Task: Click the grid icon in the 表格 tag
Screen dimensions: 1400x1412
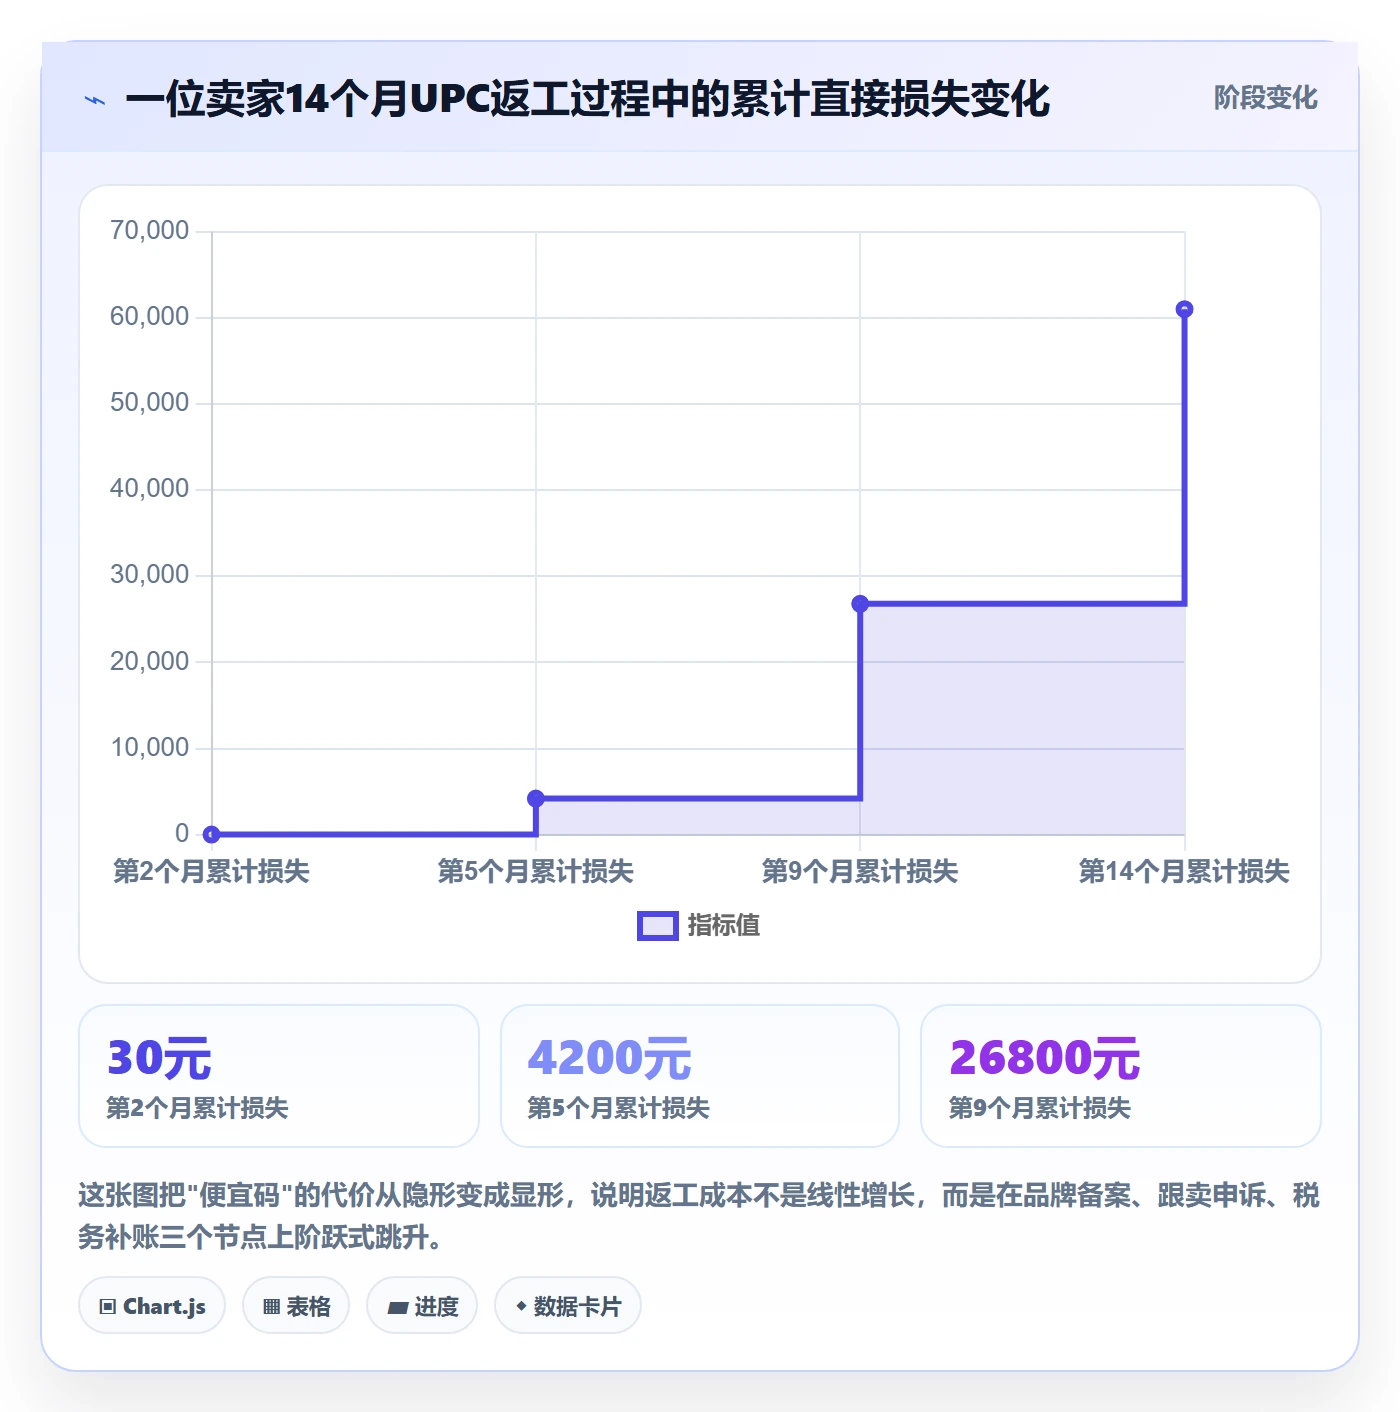Action: tap(271, 1307)
